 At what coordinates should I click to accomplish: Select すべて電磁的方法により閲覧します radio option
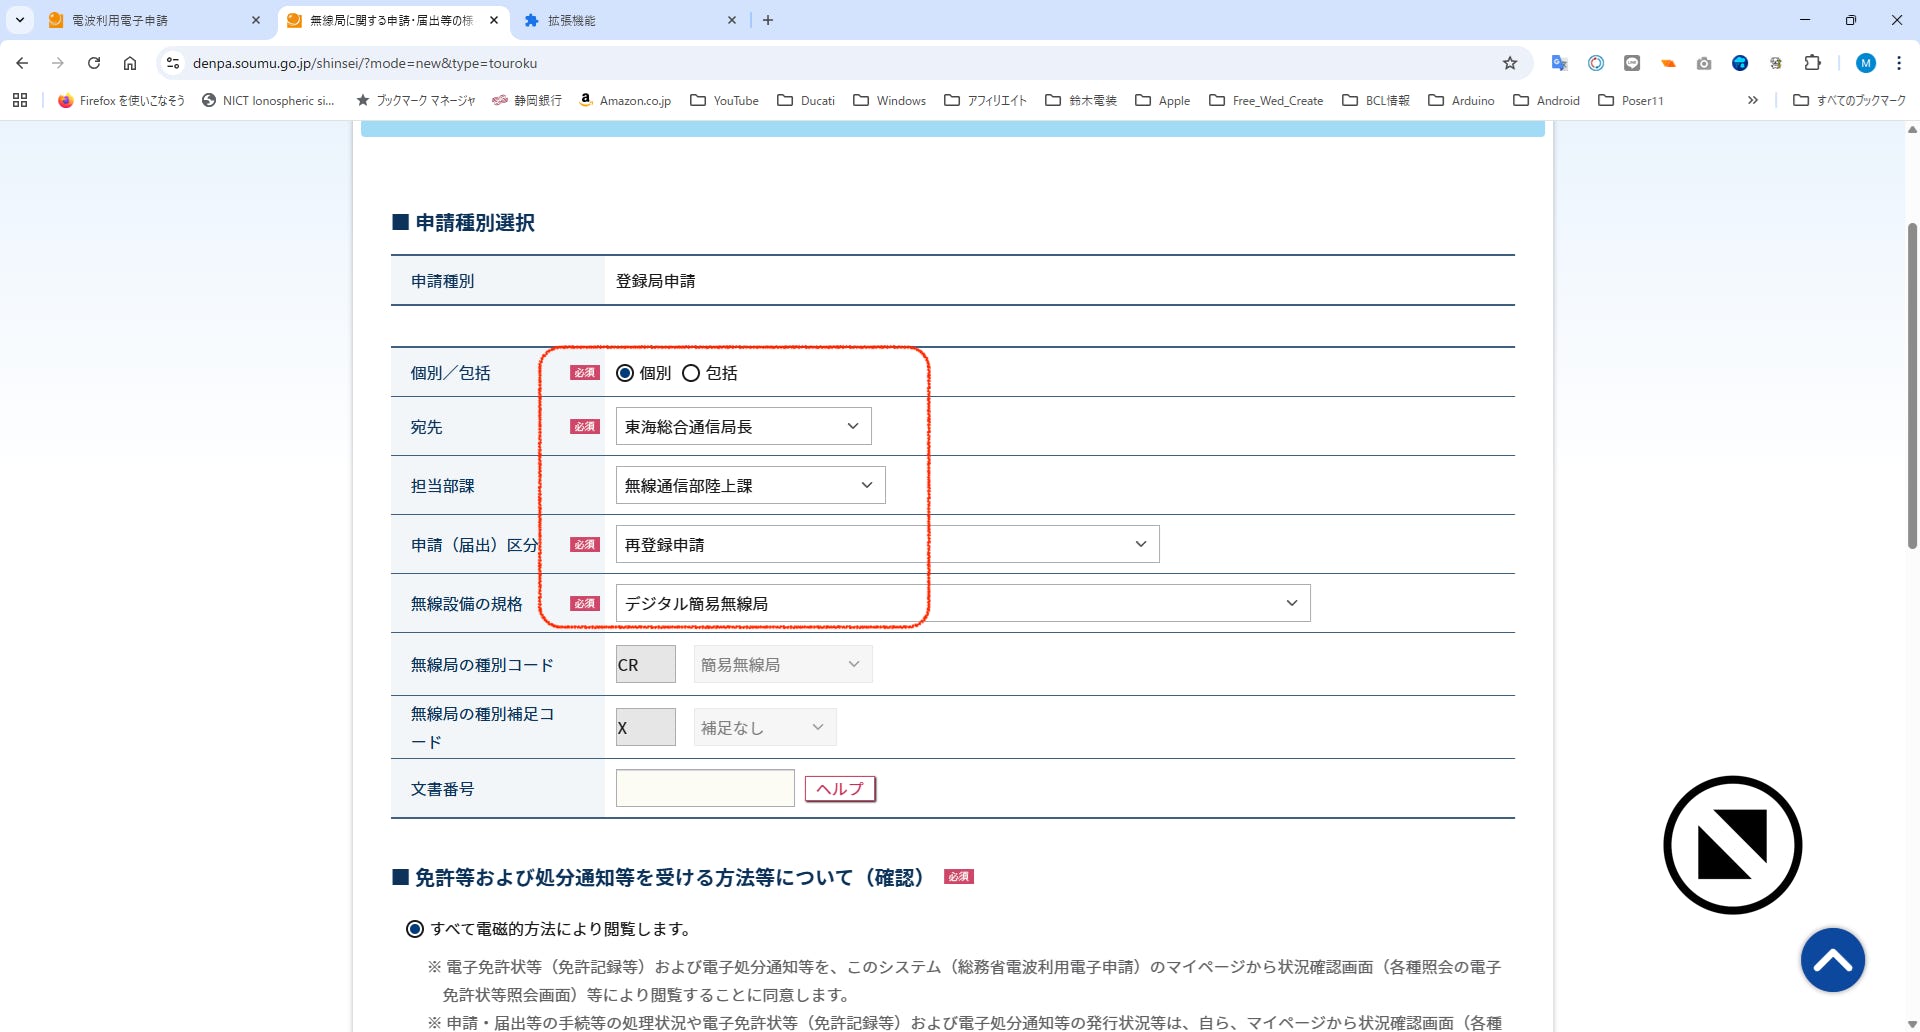(x=415, y=929)
